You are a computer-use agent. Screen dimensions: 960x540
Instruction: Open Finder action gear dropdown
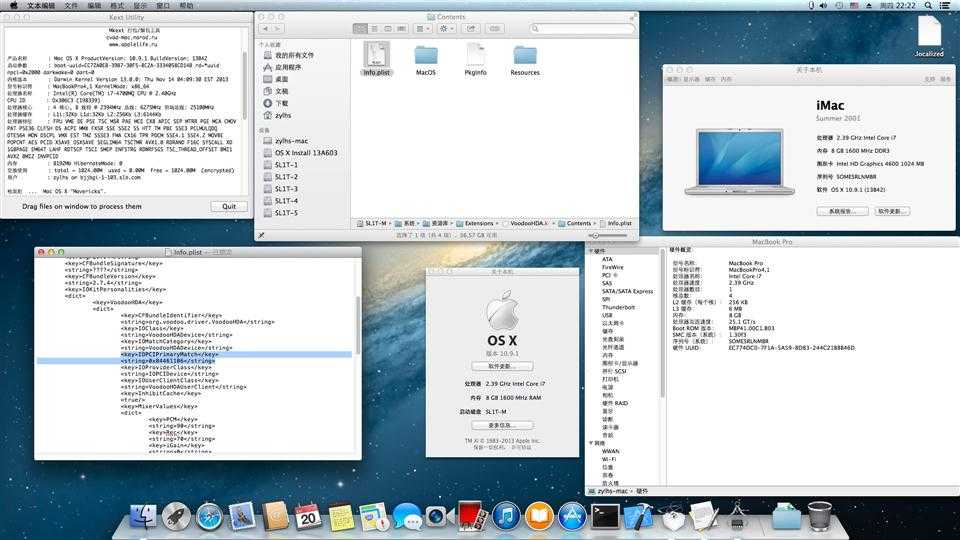tap(446, 29)
